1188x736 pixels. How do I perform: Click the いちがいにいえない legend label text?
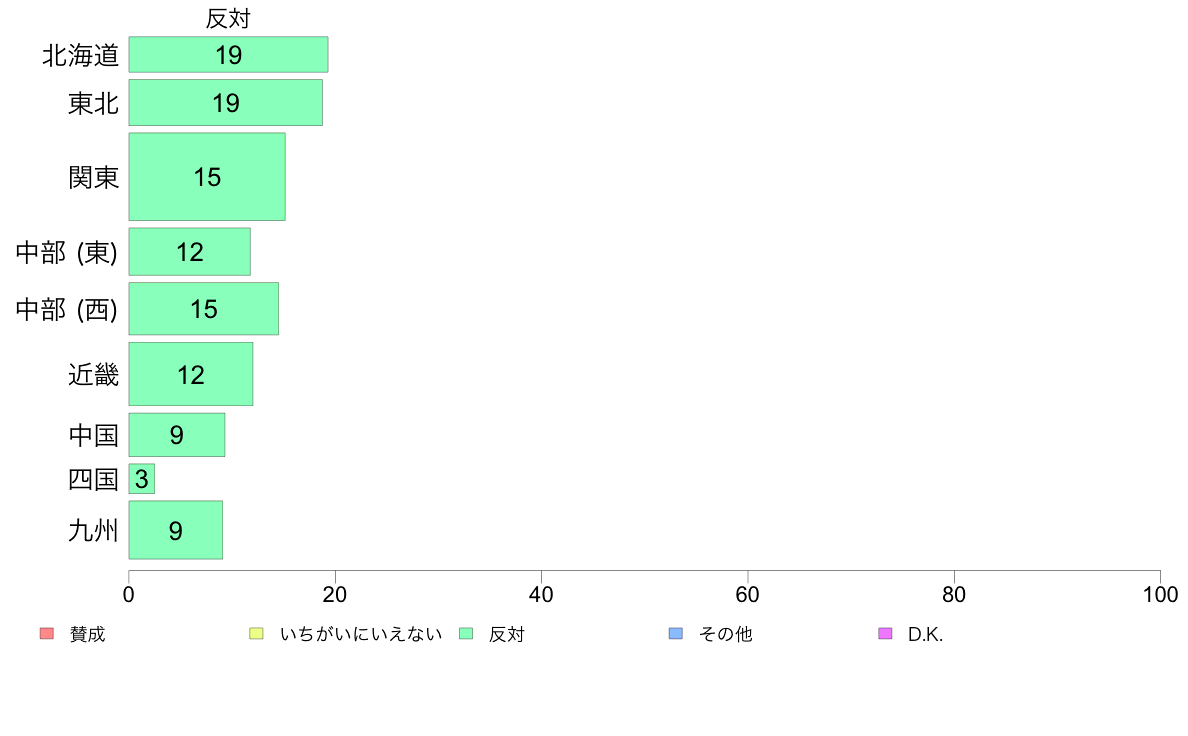coord(361,634)
